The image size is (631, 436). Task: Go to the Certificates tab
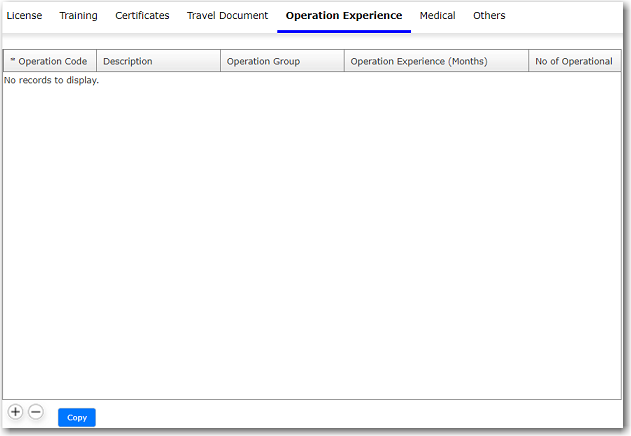pyautogui.click(x=142, y=16)
